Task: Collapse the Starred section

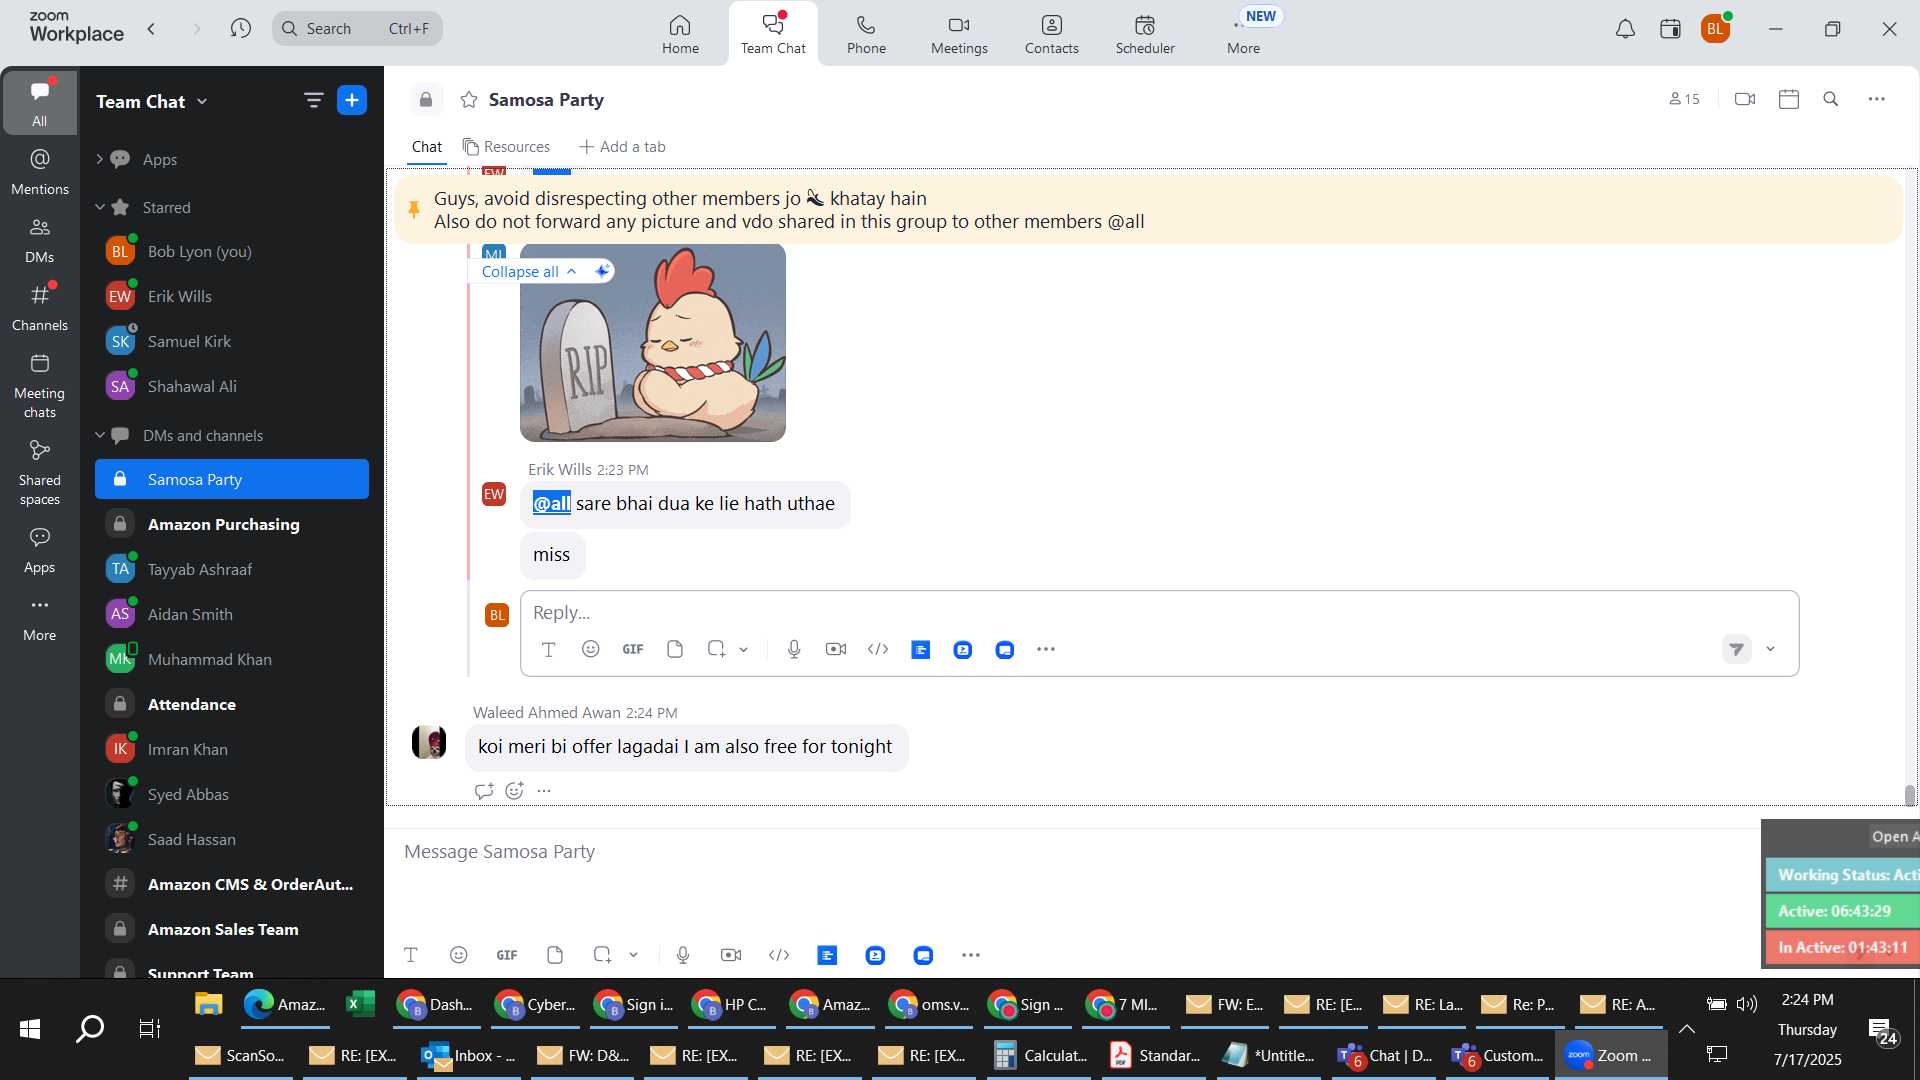Action: tap(100, 207)
